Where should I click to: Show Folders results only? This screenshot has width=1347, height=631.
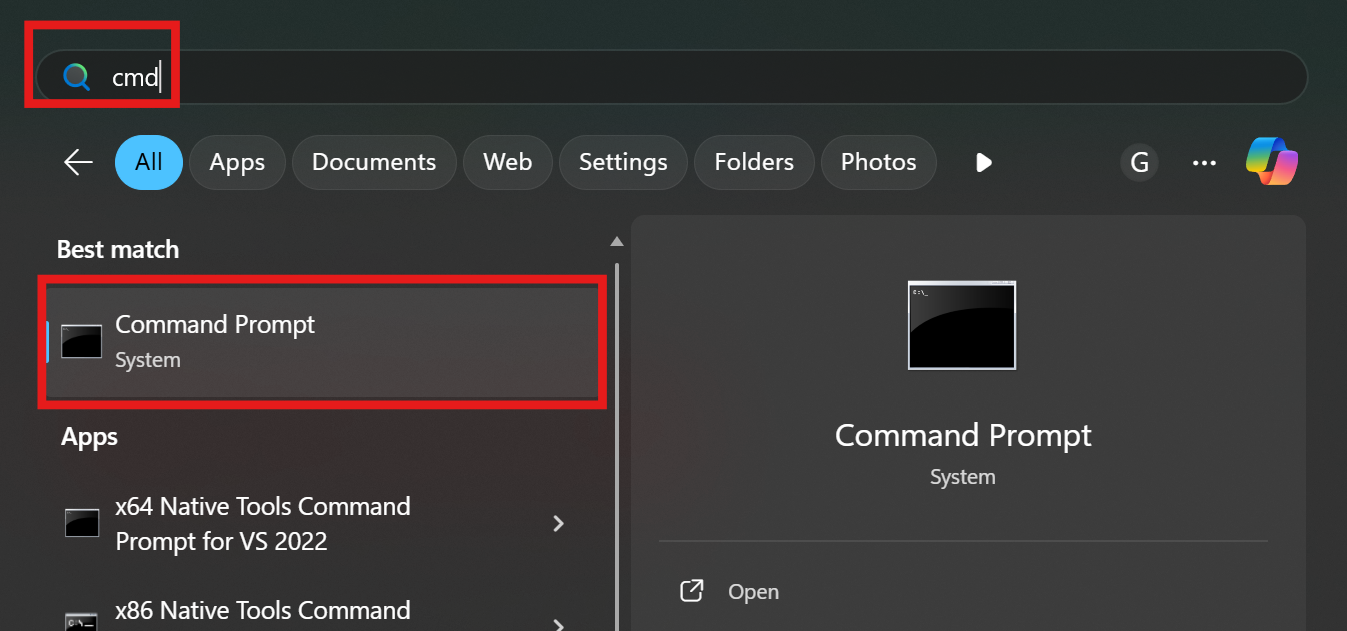point(754,162)
